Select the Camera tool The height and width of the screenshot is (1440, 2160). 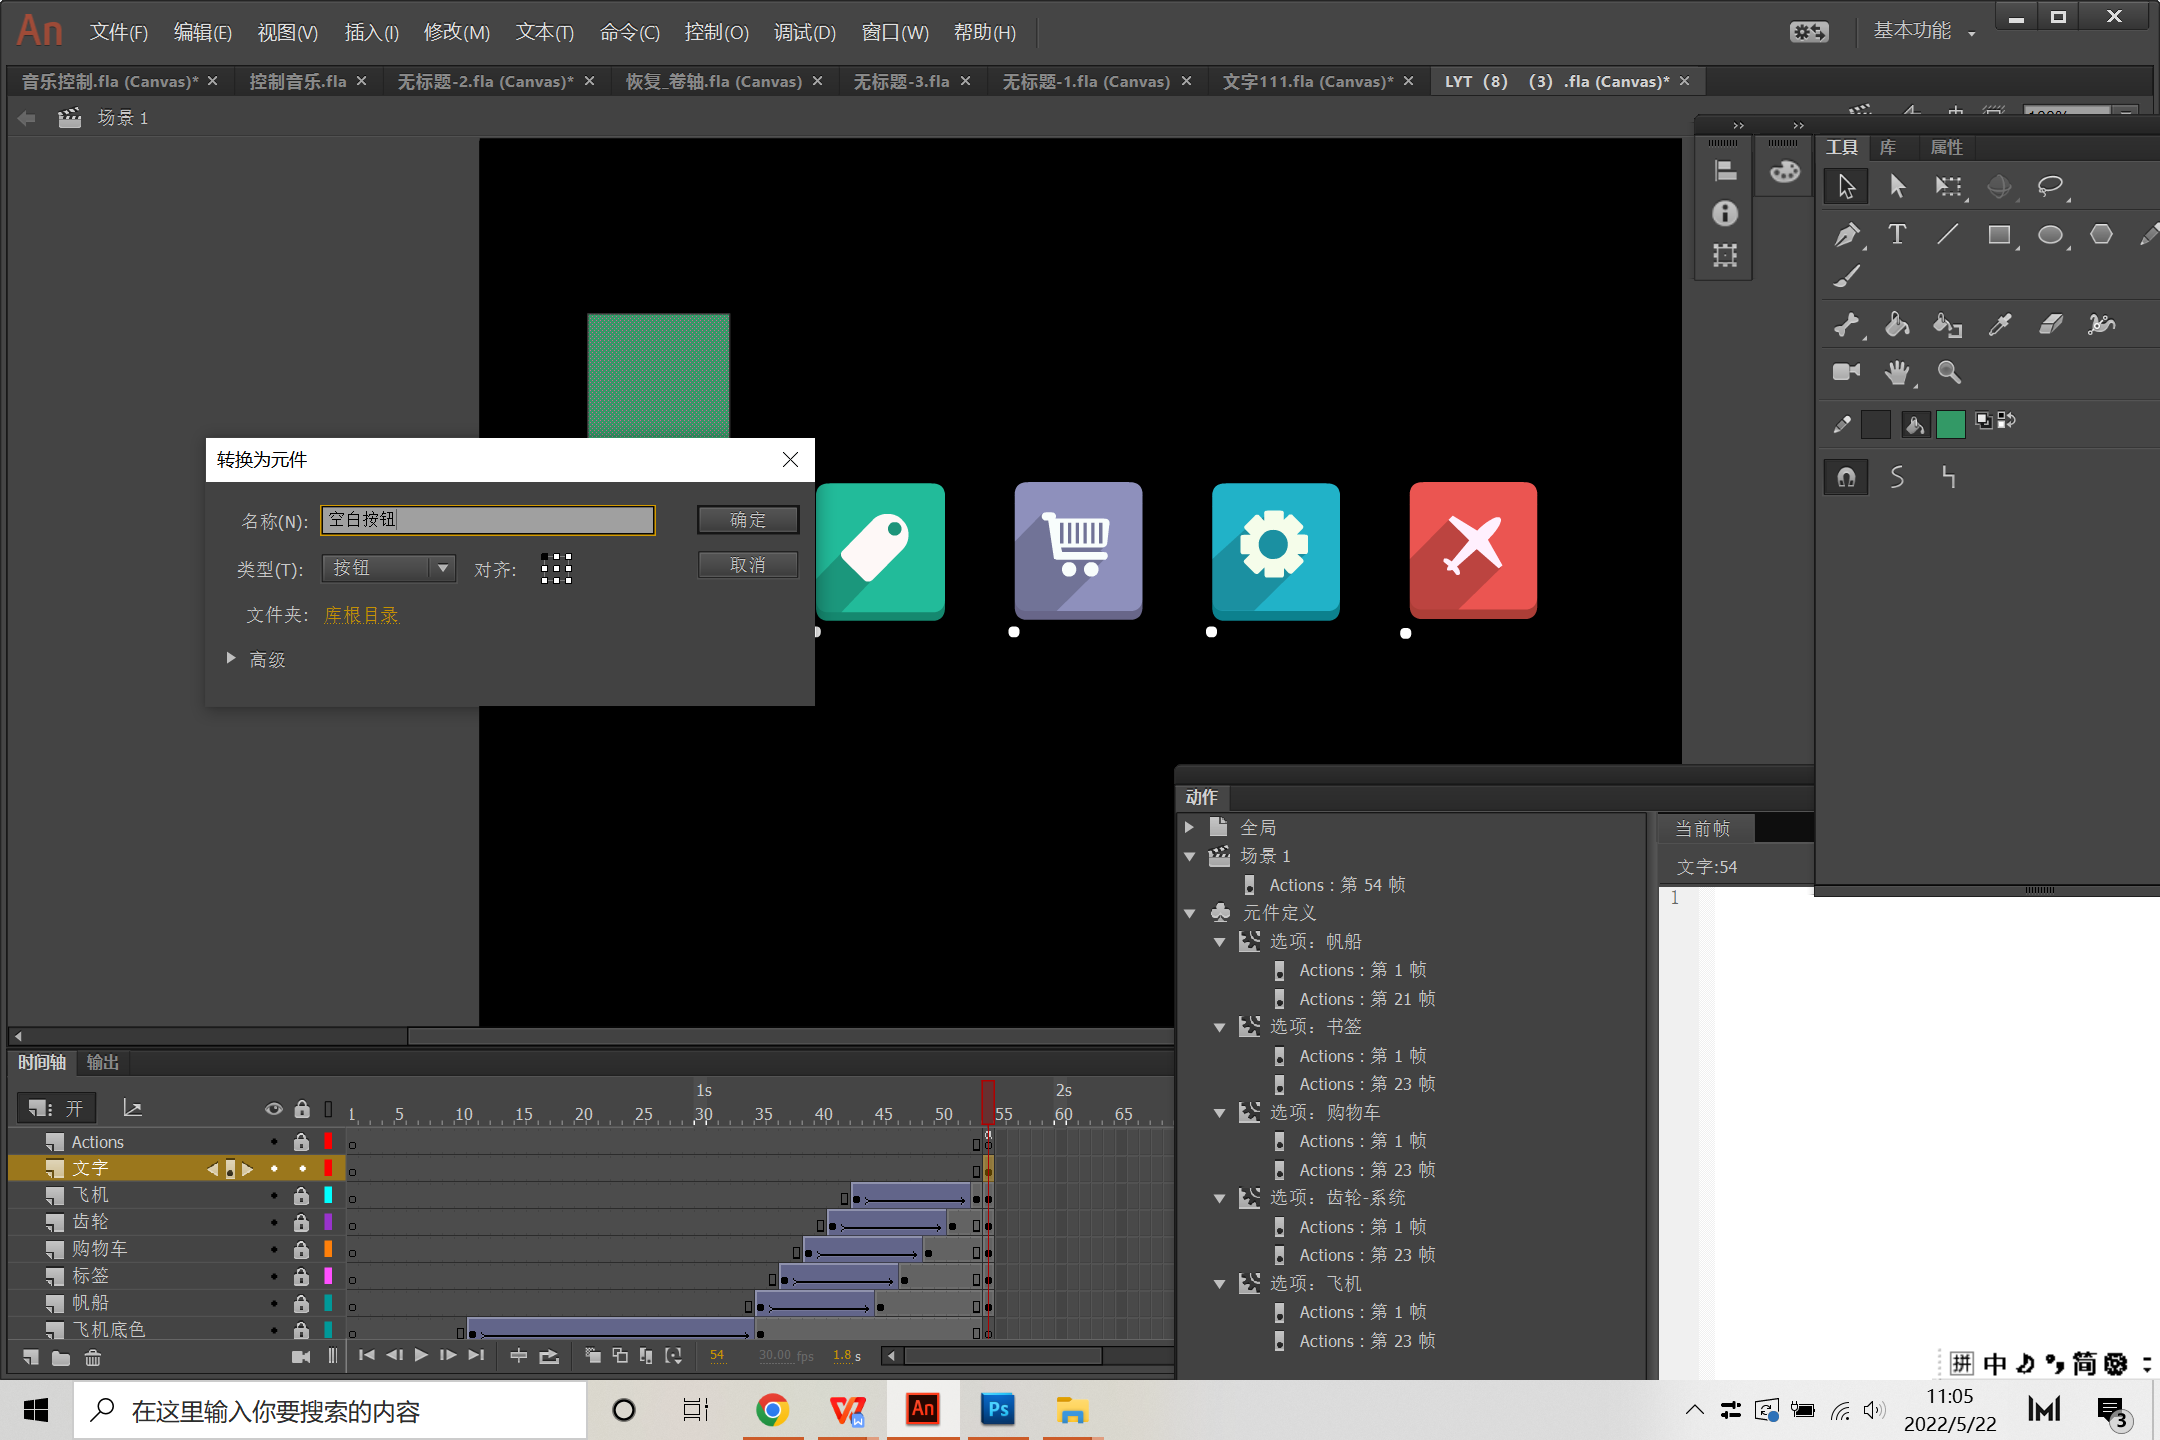point(1846,372)
